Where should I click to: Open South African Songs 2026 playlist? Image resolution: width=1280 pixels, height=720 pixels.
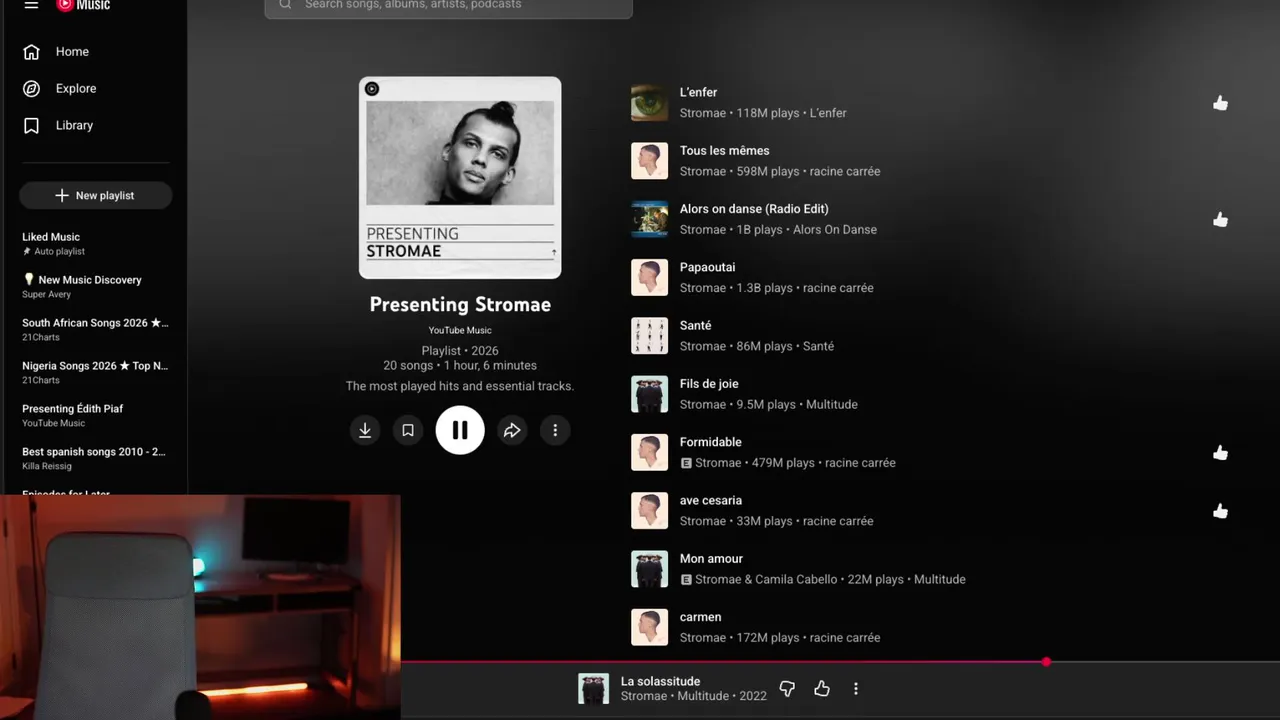95,330
